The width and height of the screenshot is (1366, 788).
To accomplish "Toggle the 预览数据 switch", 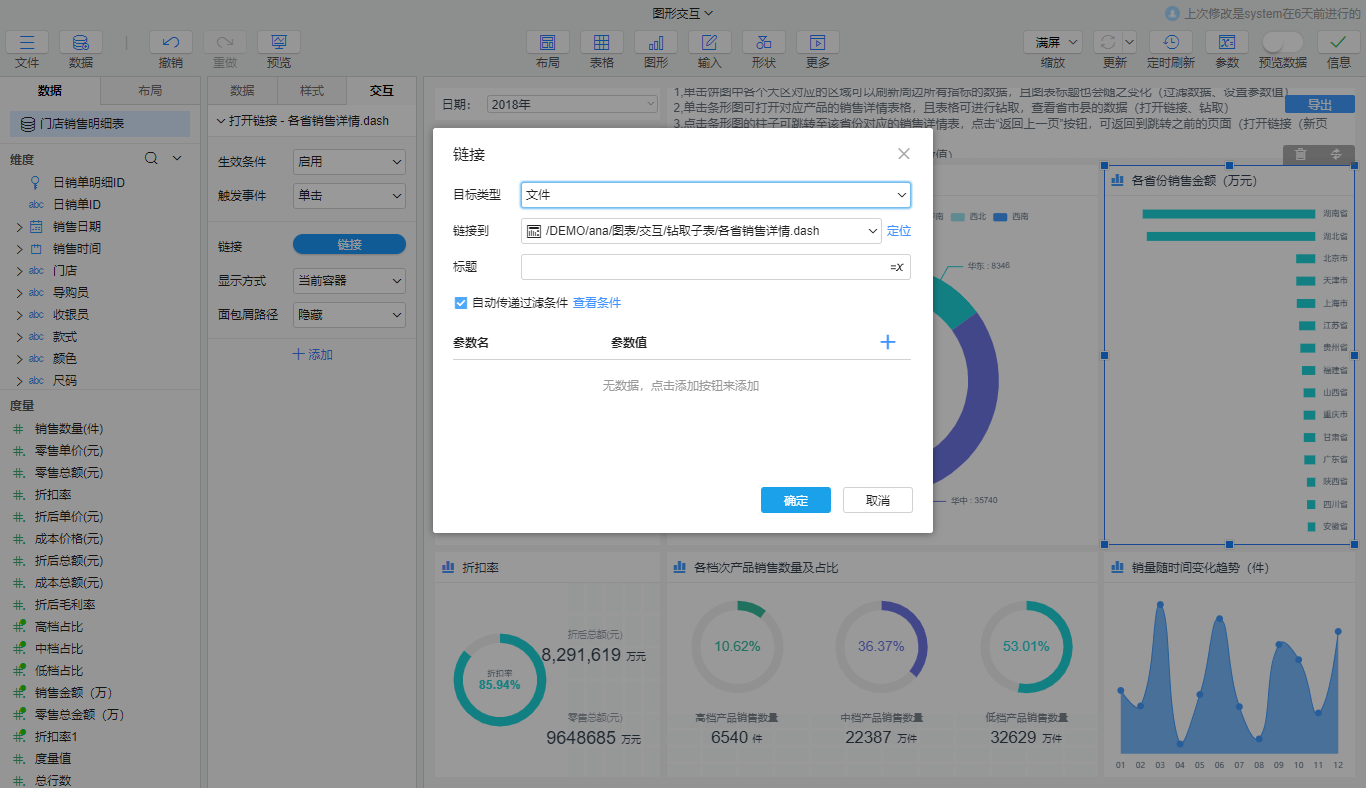I will pyautogui.click(x=1282, y=42).
